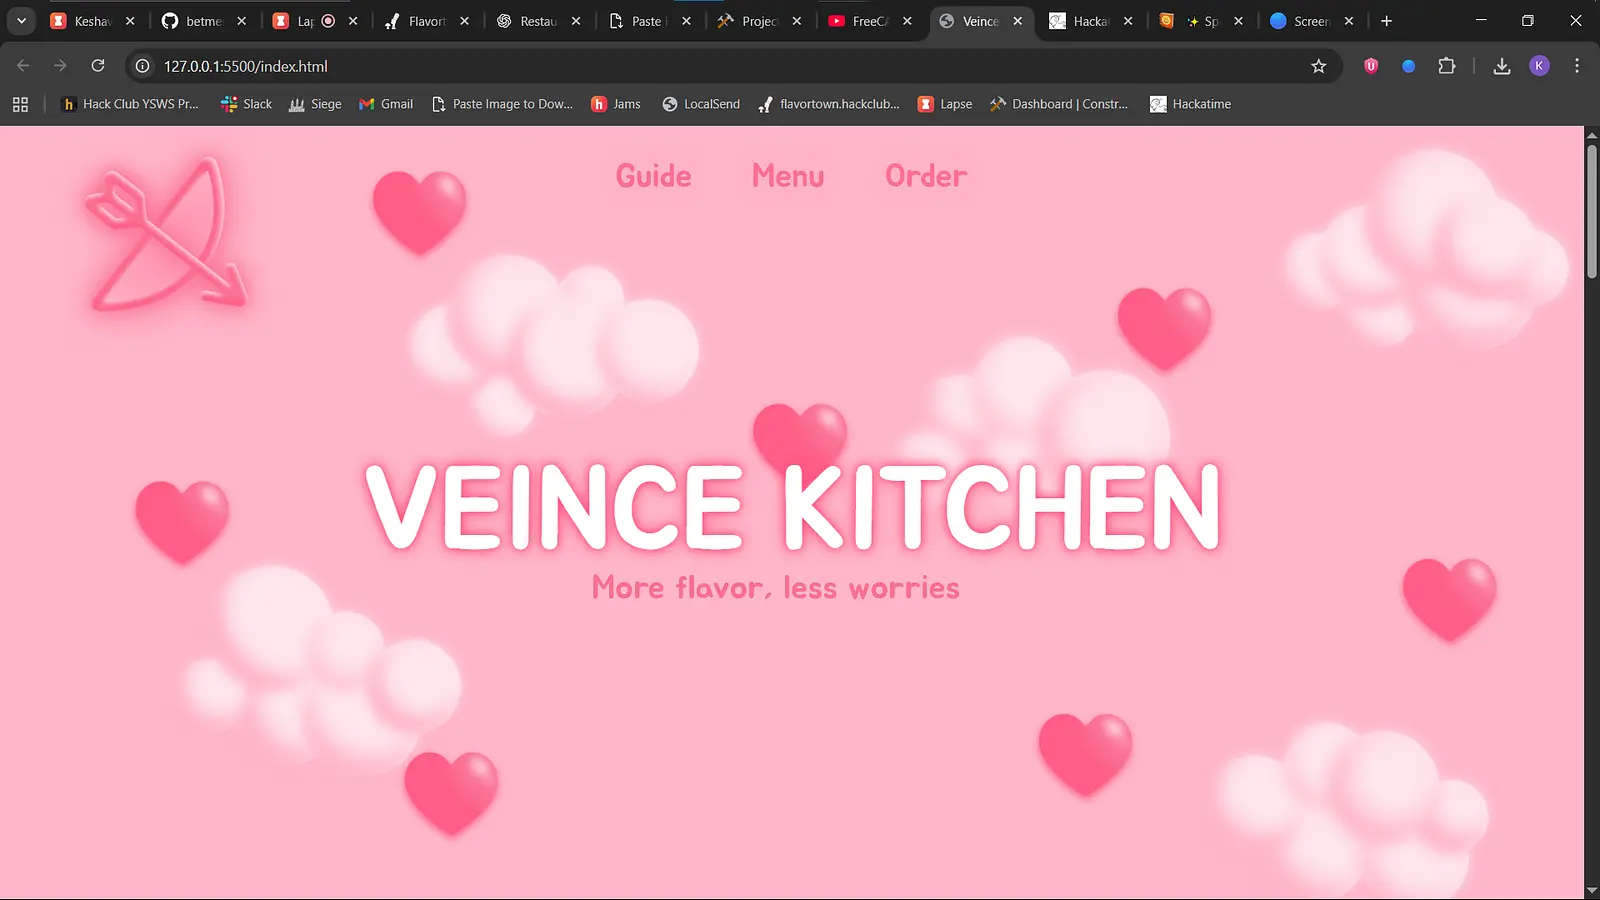The height and width of the screenshot is (900, 1600).
Task: Open the Downloads icon in toolbar
Action: (x=1501, y=66)
